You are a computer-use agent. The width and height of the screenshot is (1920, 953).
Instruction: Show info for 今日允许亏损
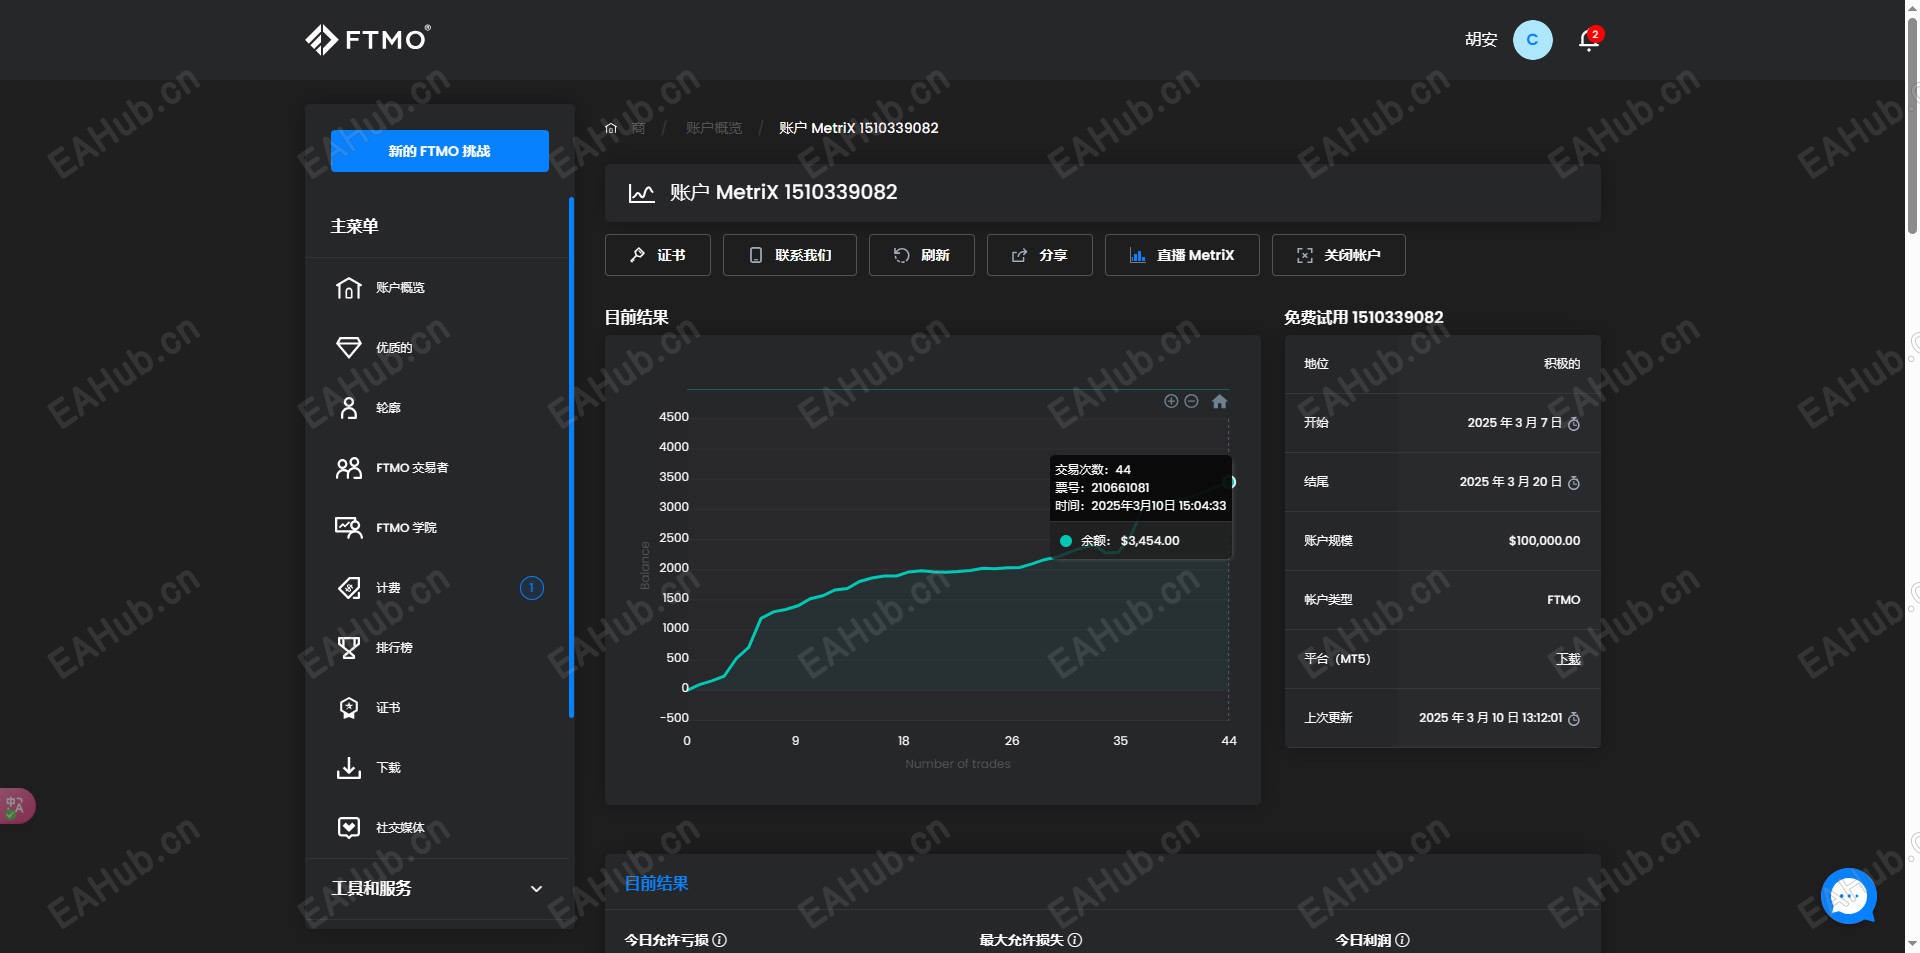720,940
